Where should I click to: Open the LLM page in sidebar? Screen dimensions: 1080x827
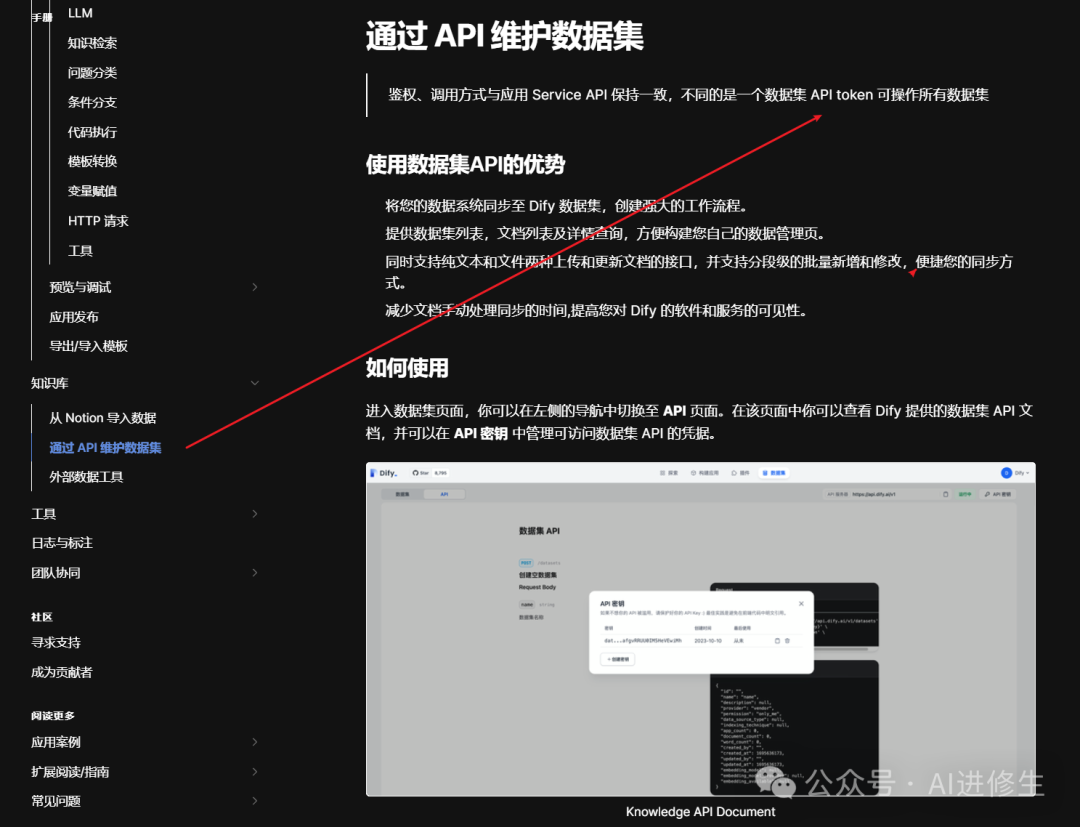click(80, 13)
